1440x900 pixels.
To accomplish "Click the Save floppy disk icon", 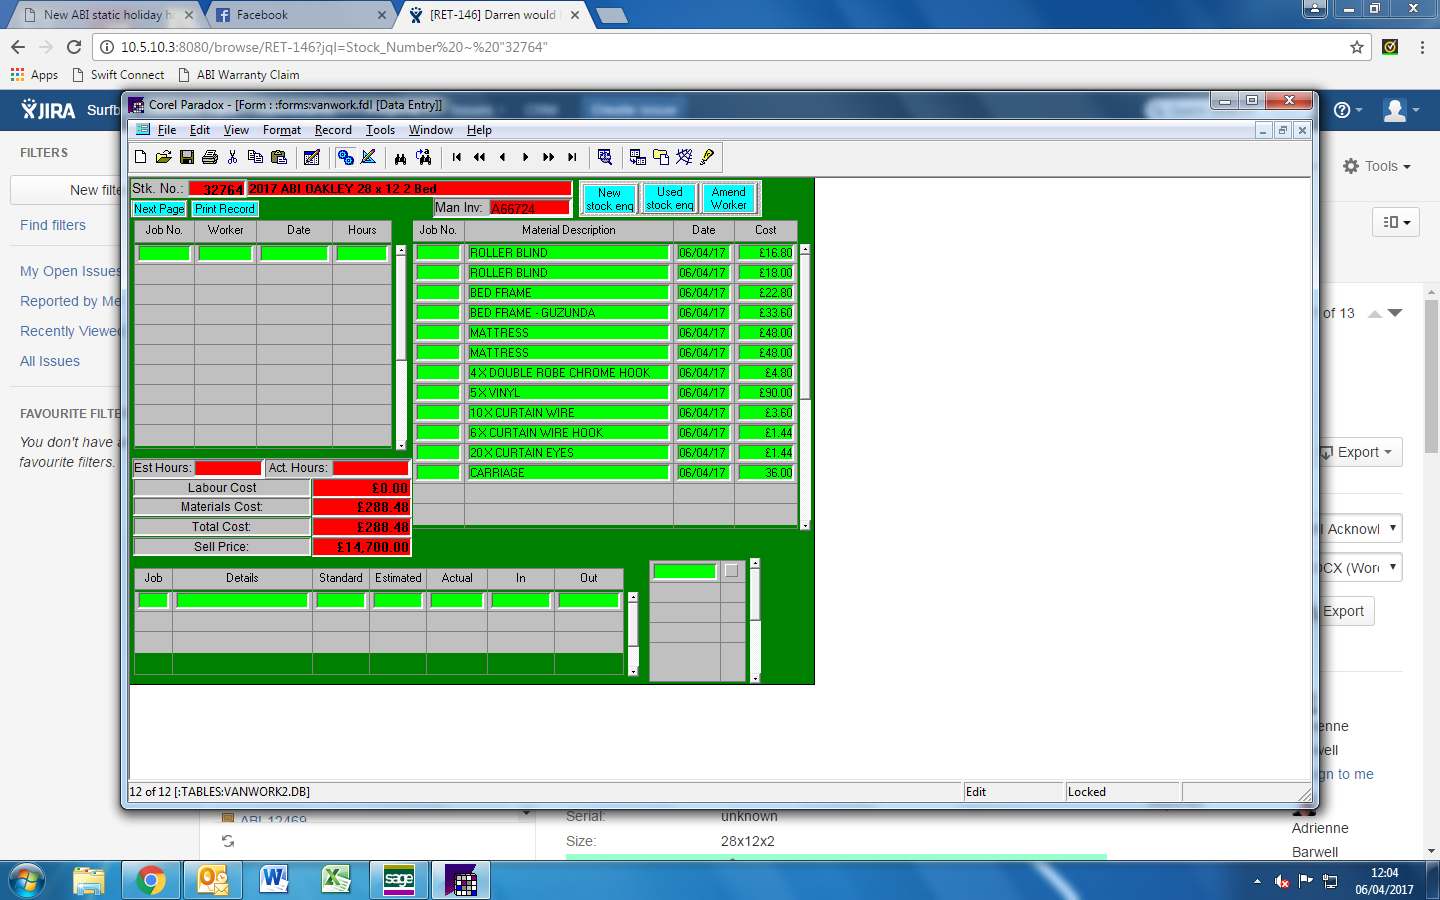I will 187,157.
